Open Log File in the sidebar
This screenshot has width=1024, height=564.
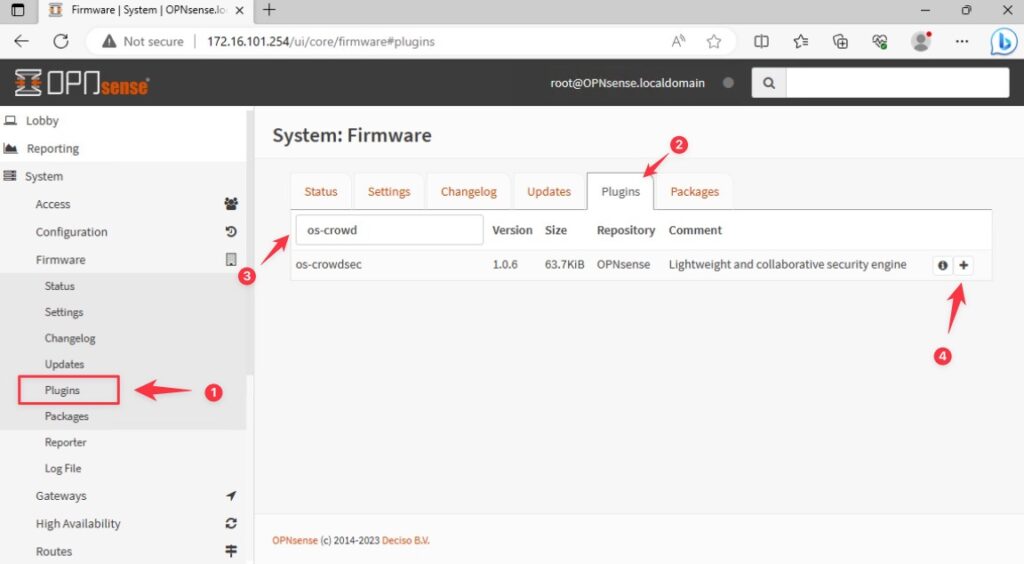coord(63,468)
